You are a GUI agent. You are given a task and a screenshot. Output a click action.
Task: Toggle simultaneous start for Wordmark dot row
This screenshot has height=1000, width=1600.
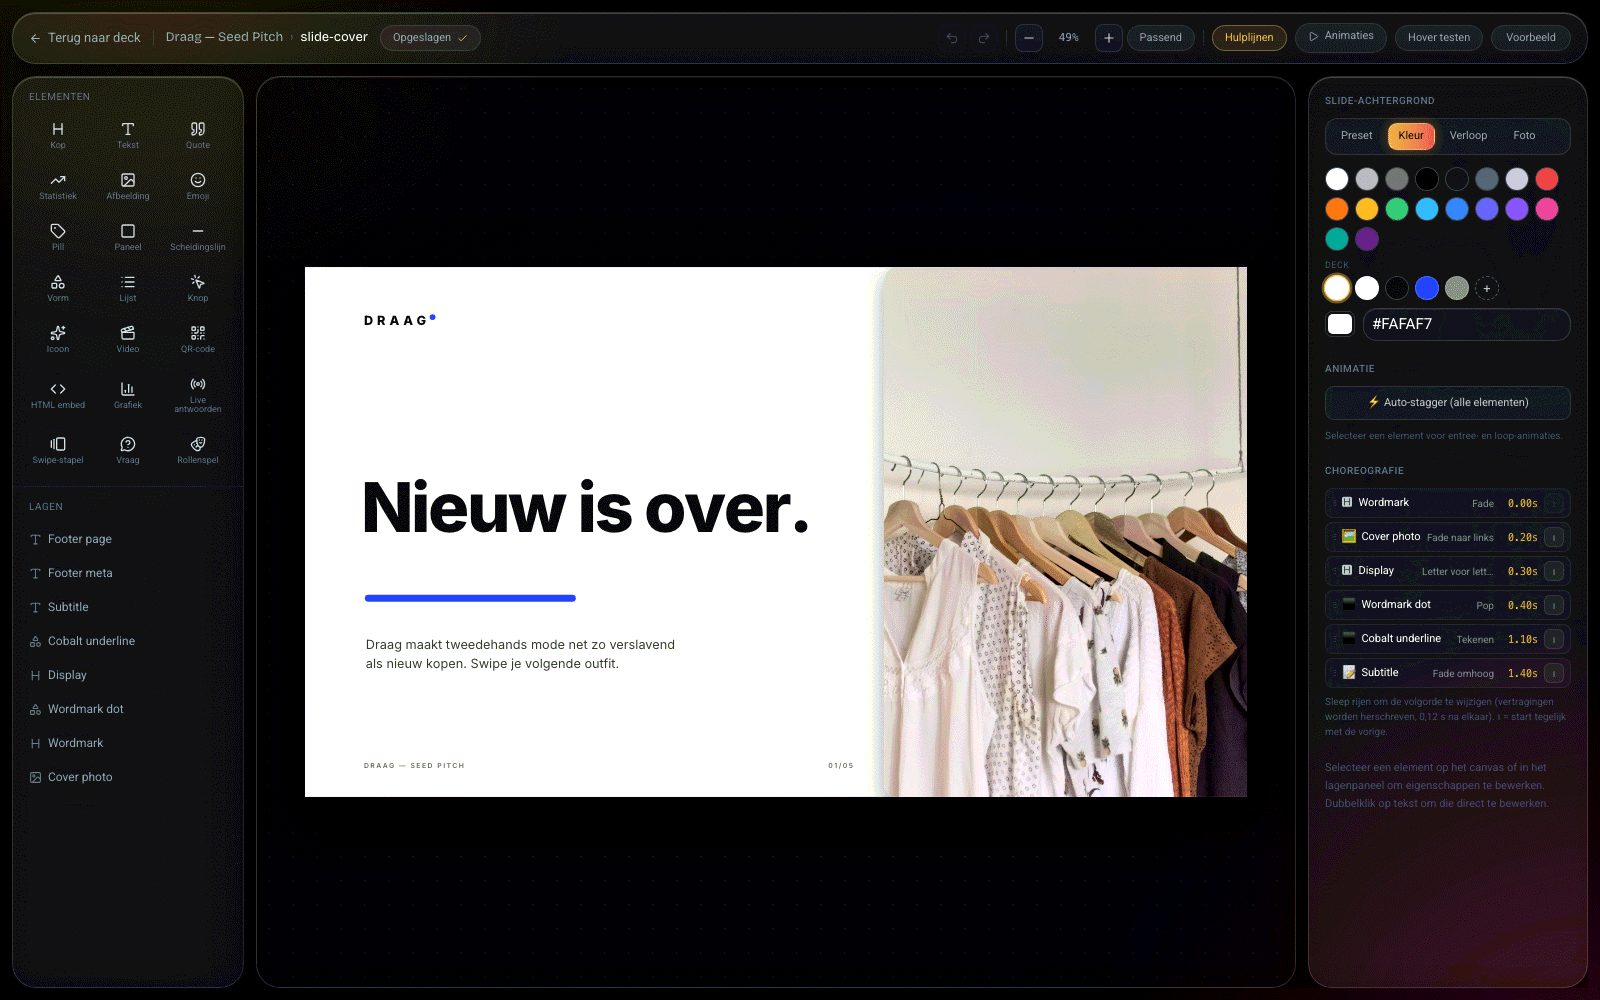tap(1554, 605)
